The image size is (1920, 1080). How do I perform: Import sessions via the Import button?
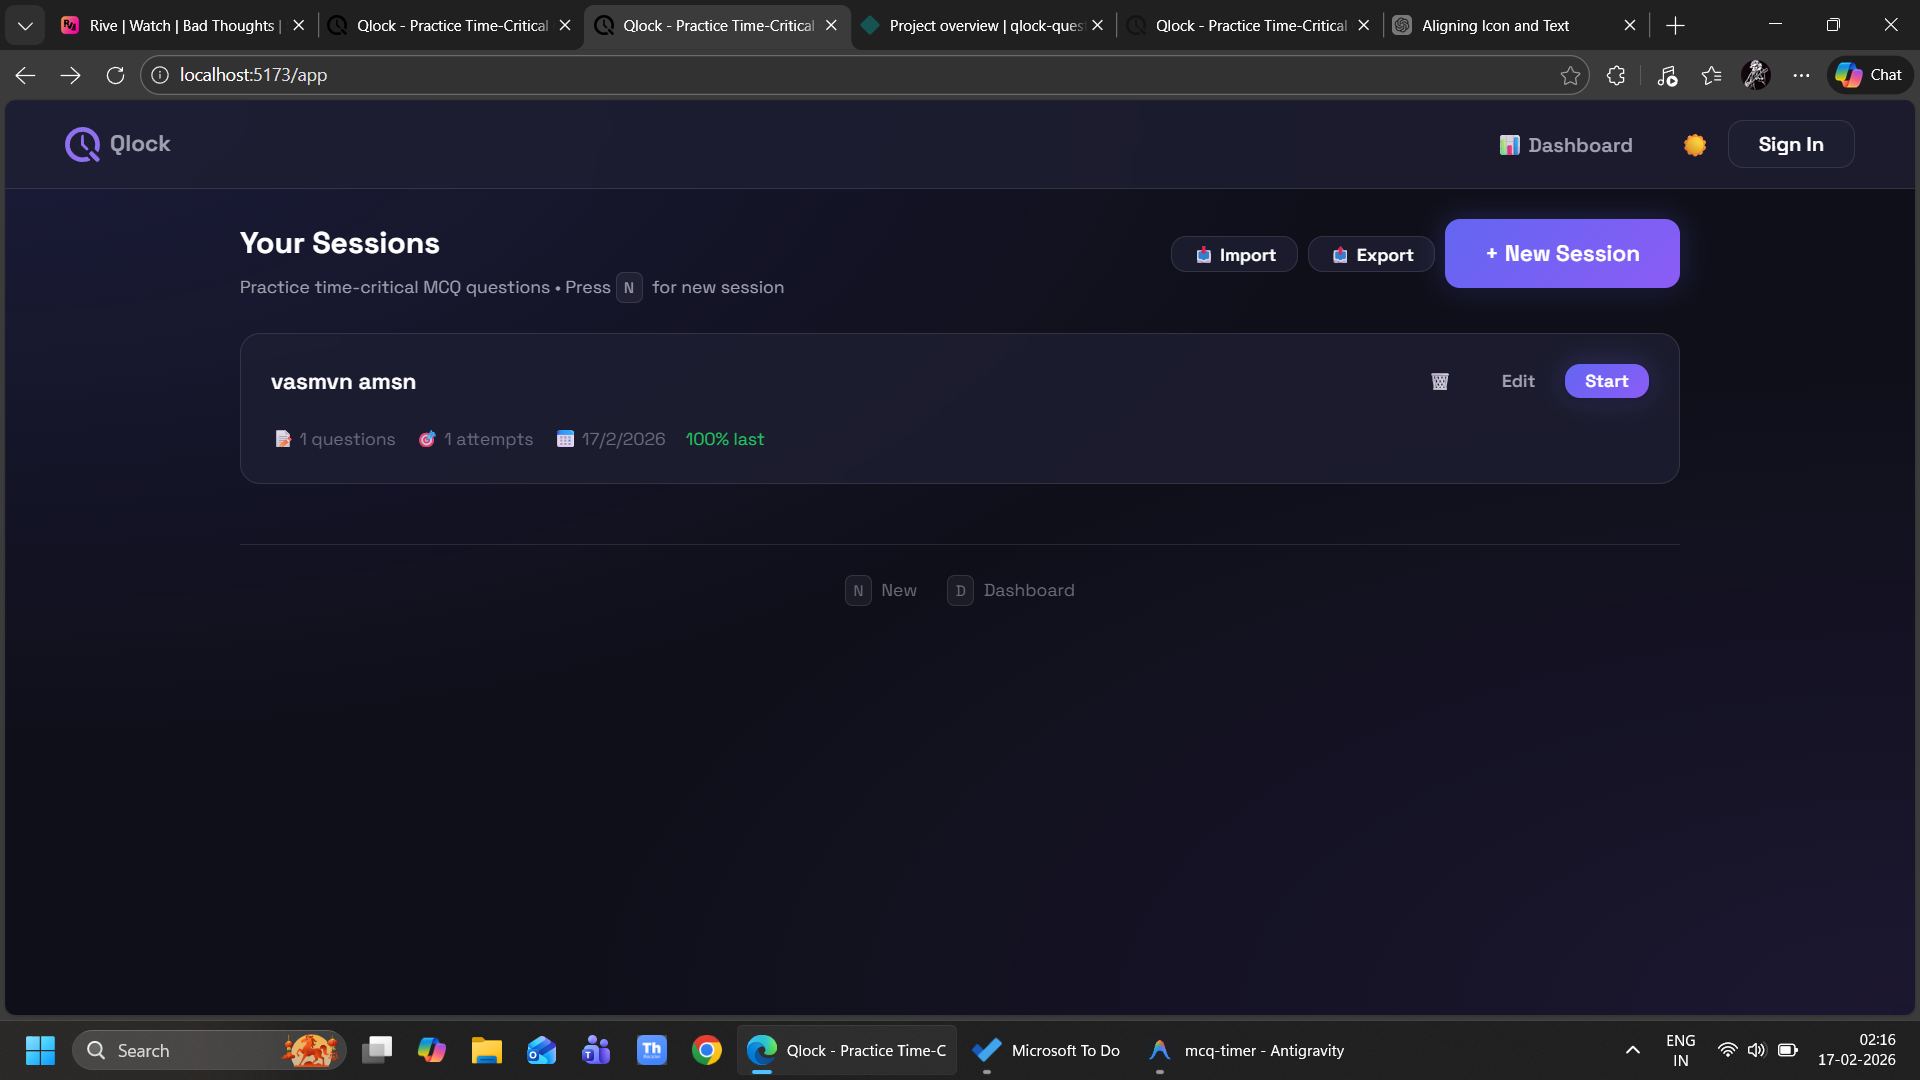pos(1234,255)
